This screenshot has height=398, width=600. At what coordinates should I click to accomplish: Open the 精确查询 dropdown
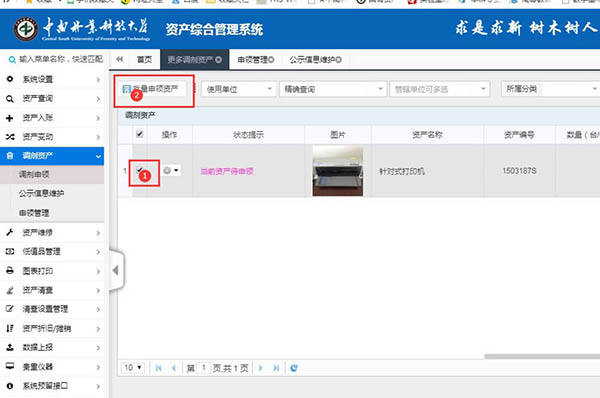(333, 89)
